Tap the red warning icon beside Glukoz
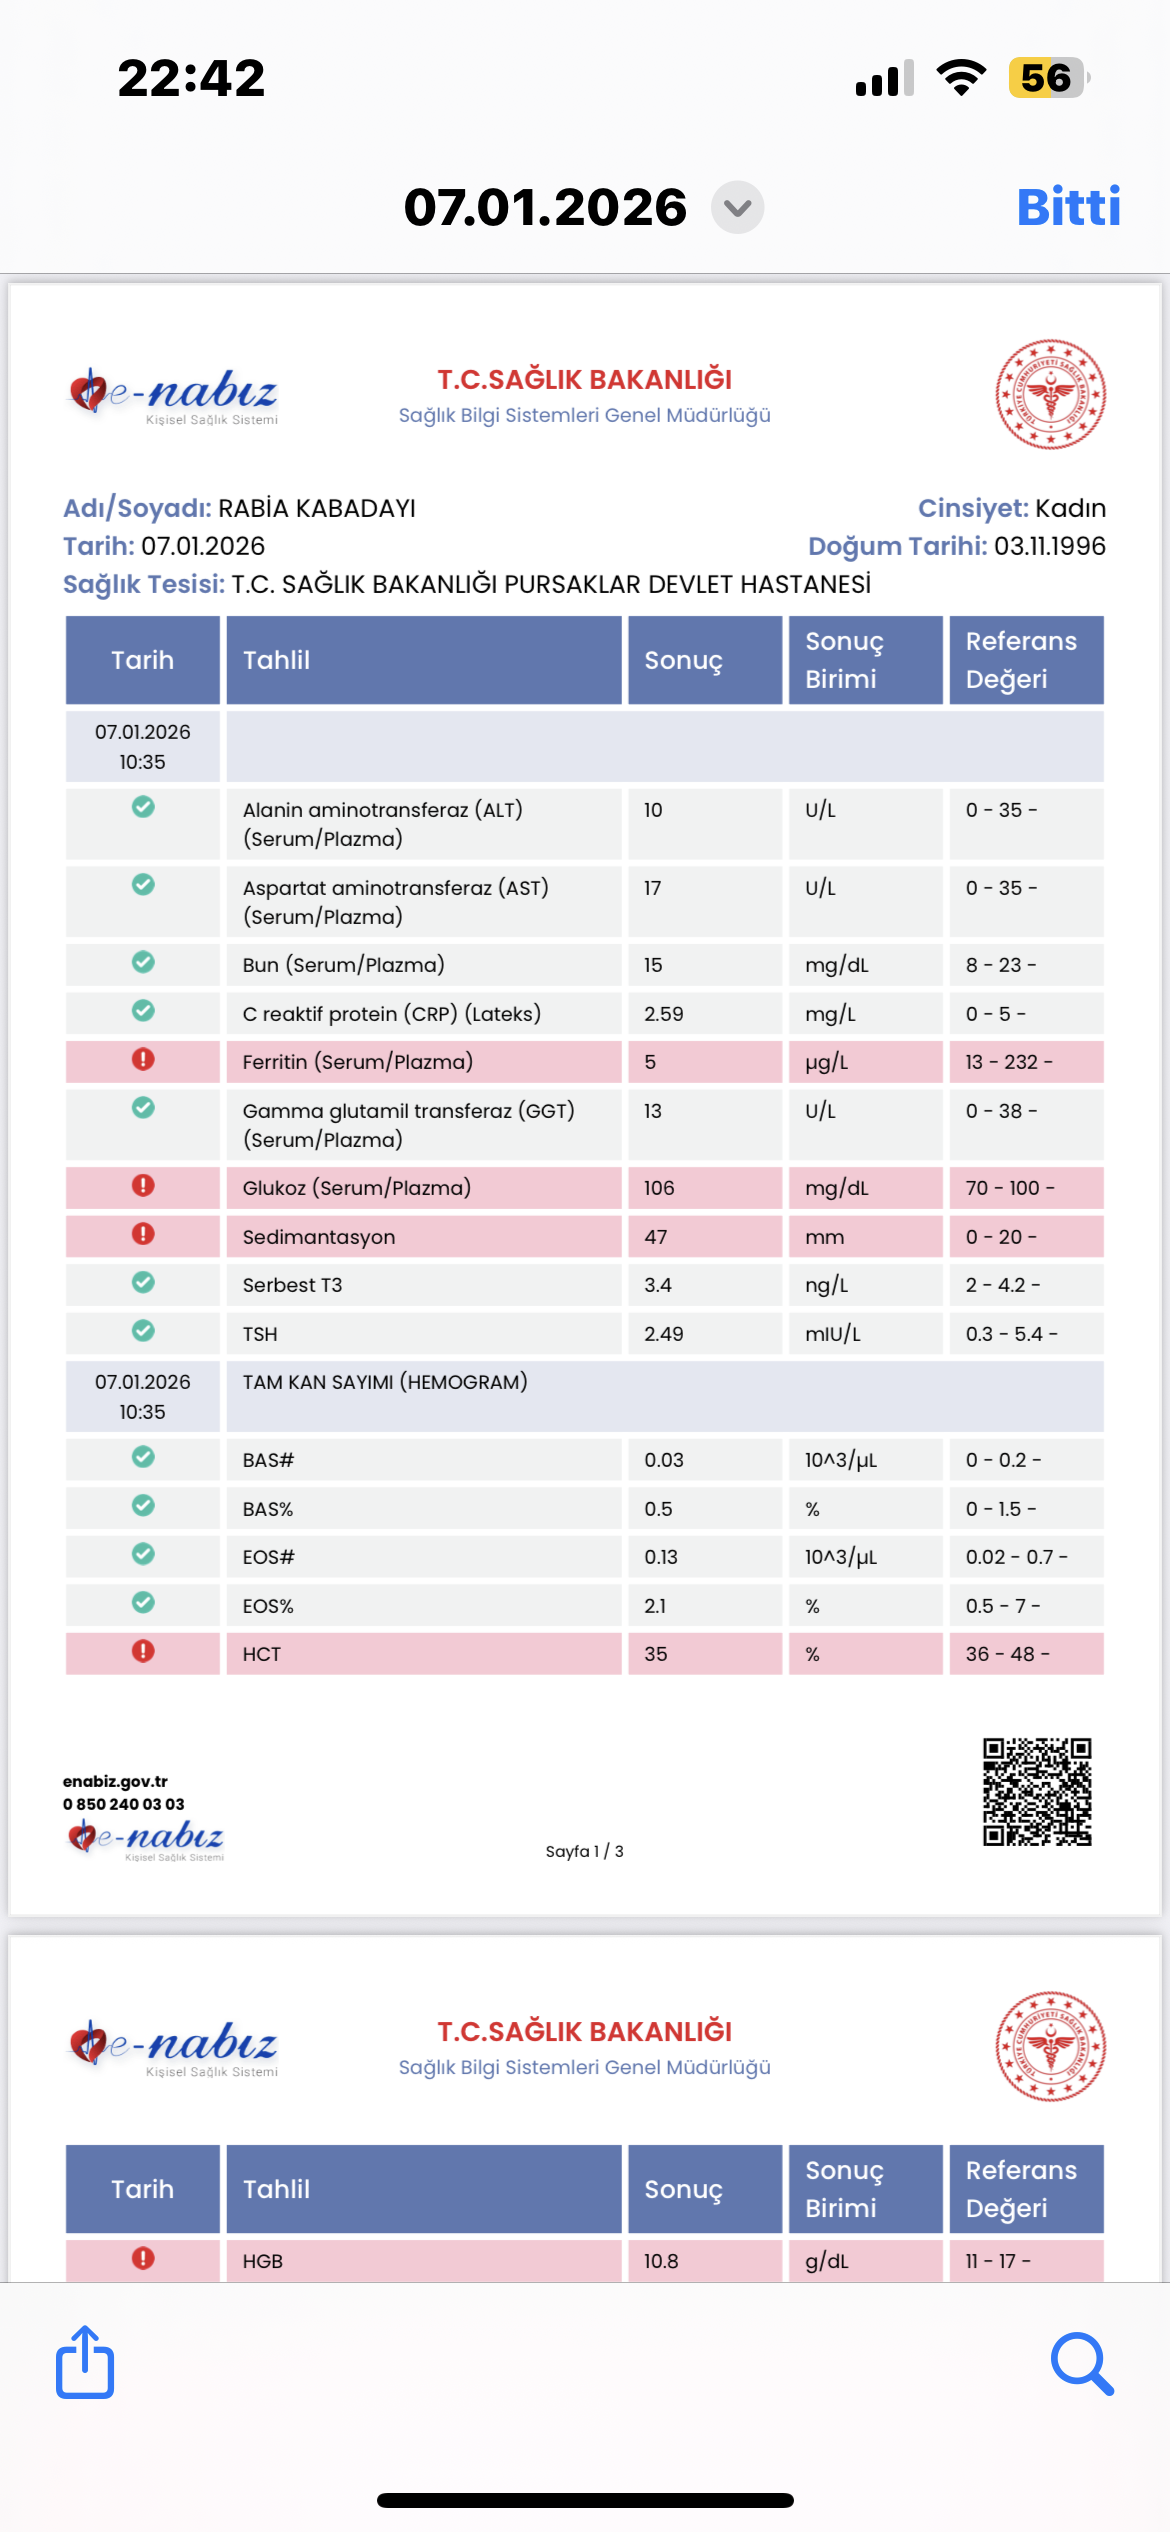 click(143, 1185)
